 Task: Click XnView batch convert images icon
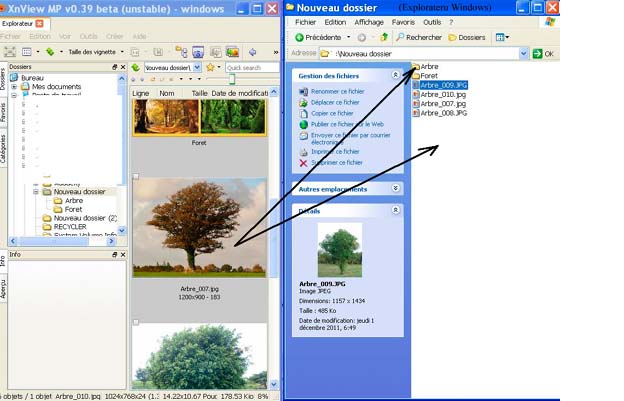click(232, 52)
